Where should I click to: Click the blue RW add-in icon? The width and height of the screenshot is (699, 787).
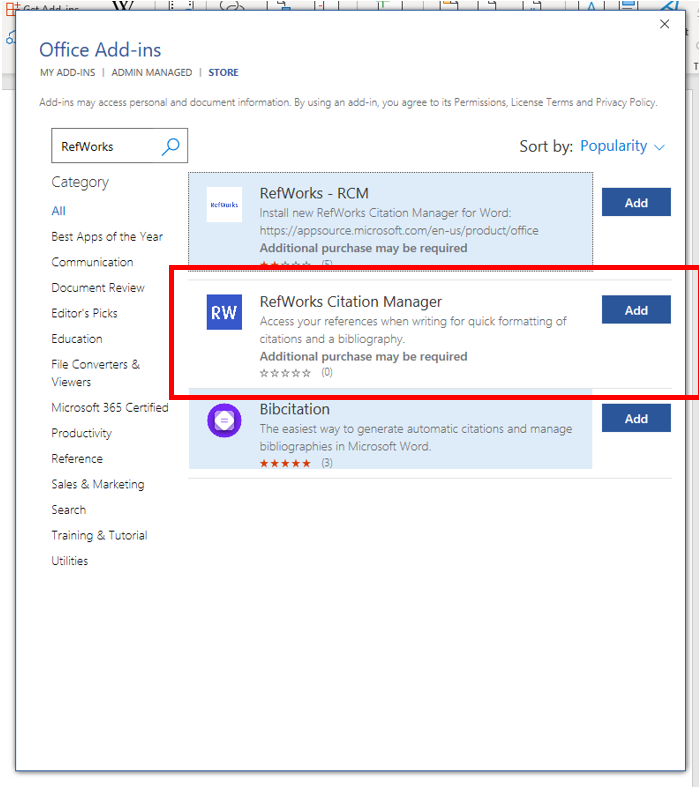click(224, 312)
